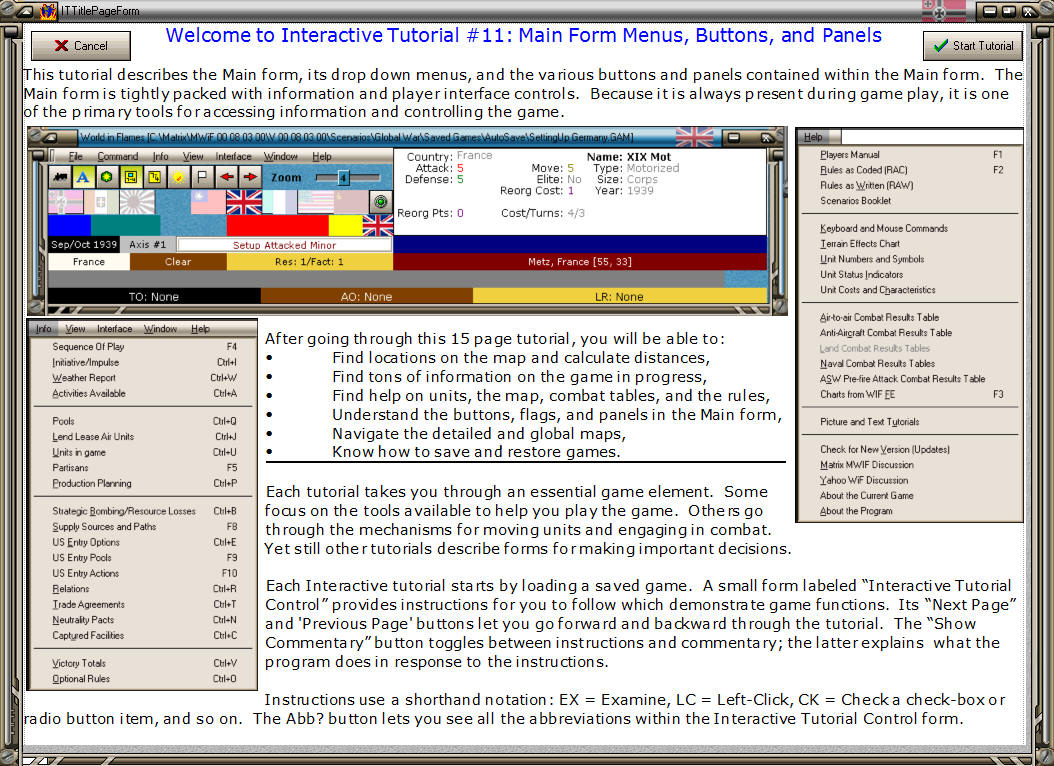Open the Info menu header above Sequence Of Play

coord(44,329)
